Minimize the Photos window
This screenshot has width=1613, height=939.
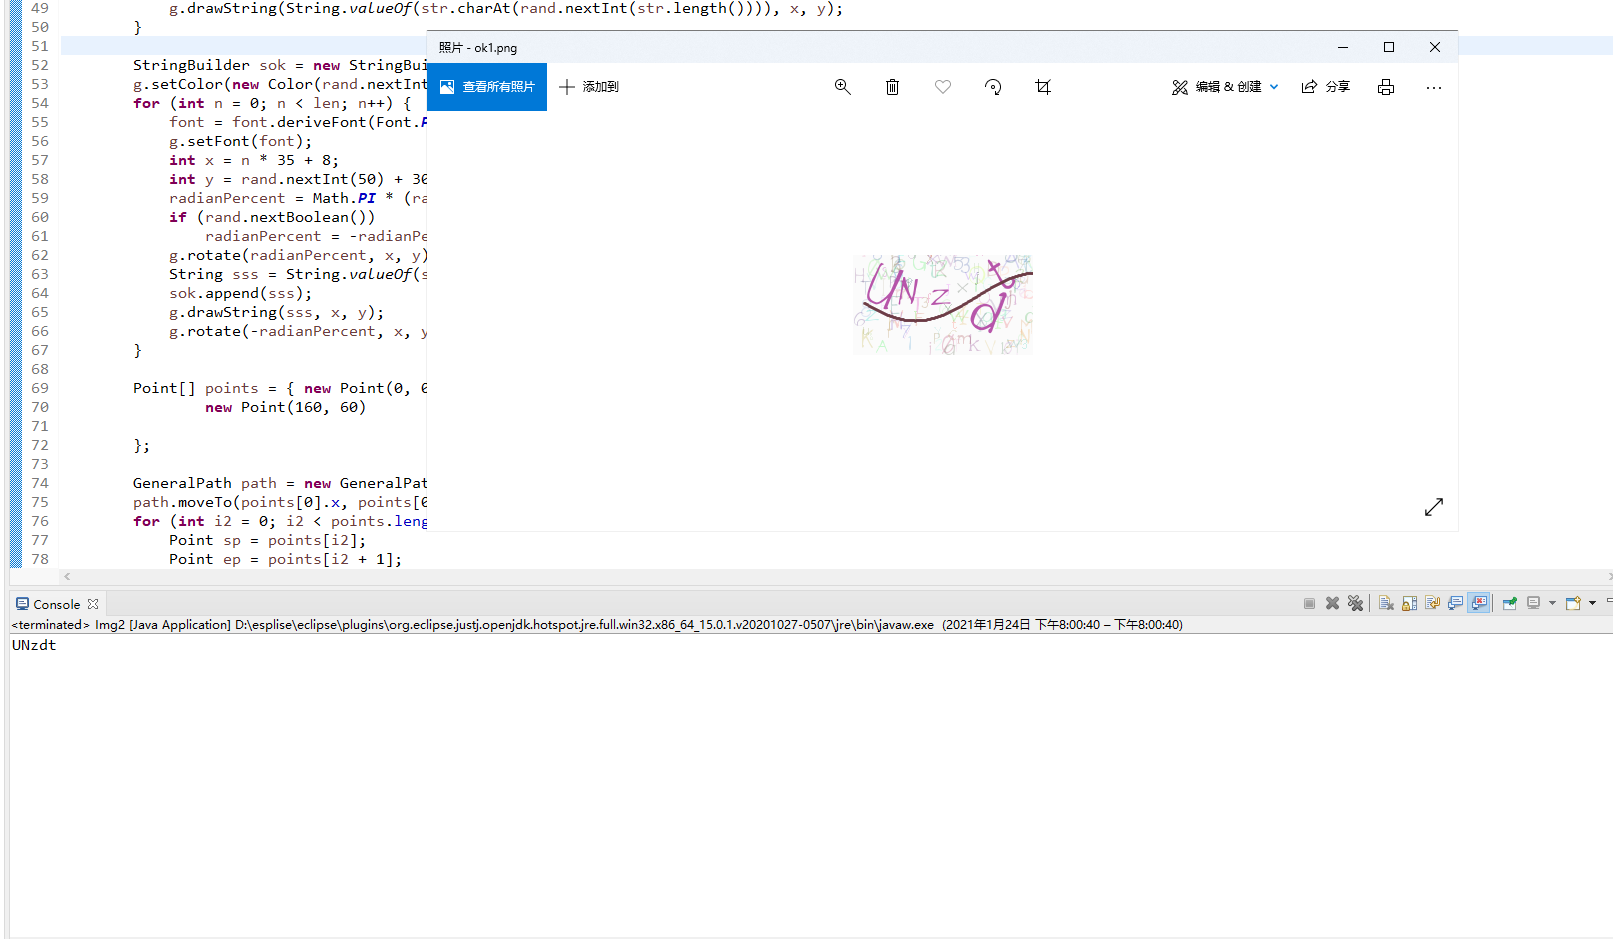(x=1343, y=47)
